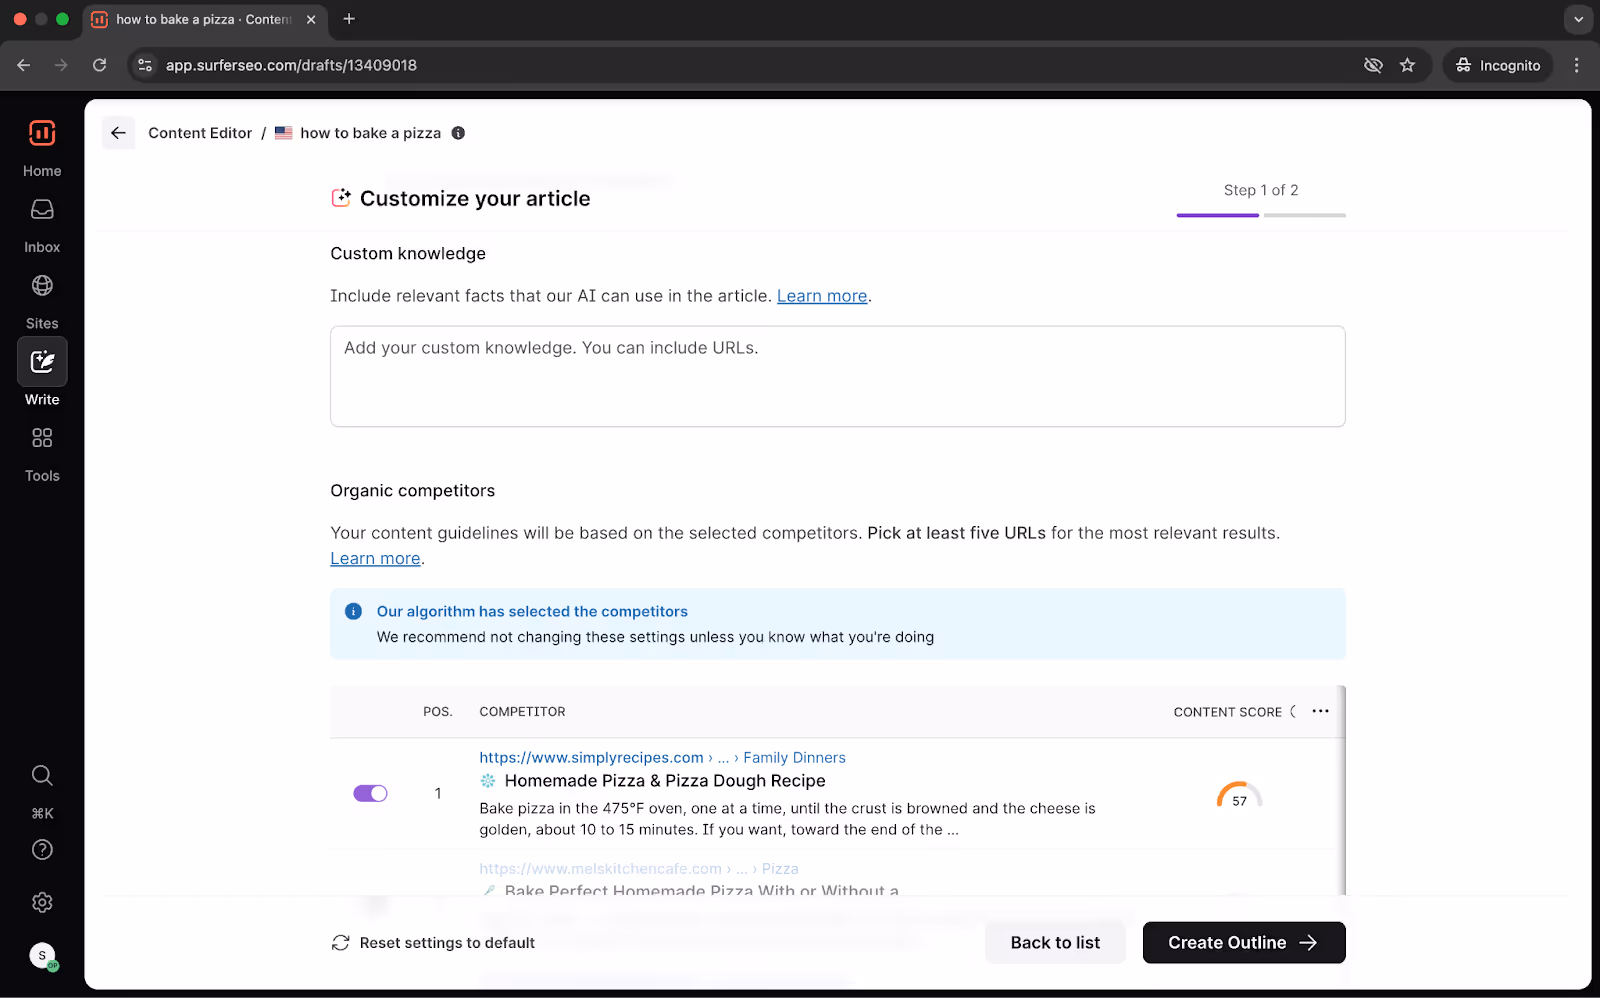Open new browser tab with plus

349,19
